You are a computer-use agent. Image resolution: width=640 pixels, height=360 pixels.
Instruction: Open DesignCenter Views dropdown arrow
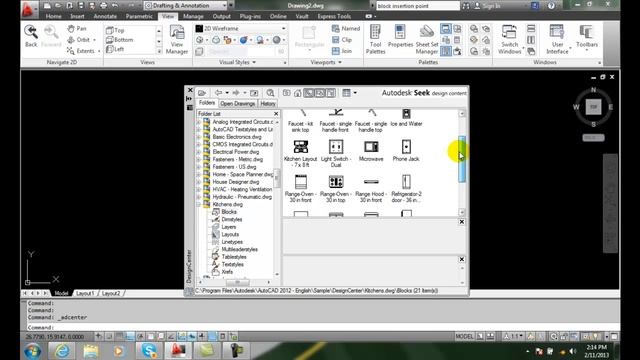[x=355, y=93]
